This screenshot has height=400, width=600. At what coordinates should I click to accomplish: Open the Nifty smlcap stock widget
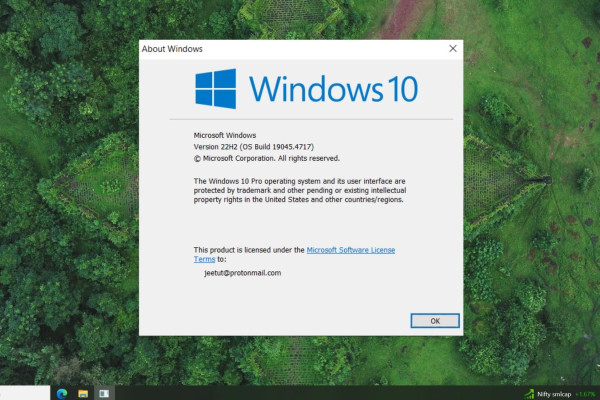click(x=559, y=394)
